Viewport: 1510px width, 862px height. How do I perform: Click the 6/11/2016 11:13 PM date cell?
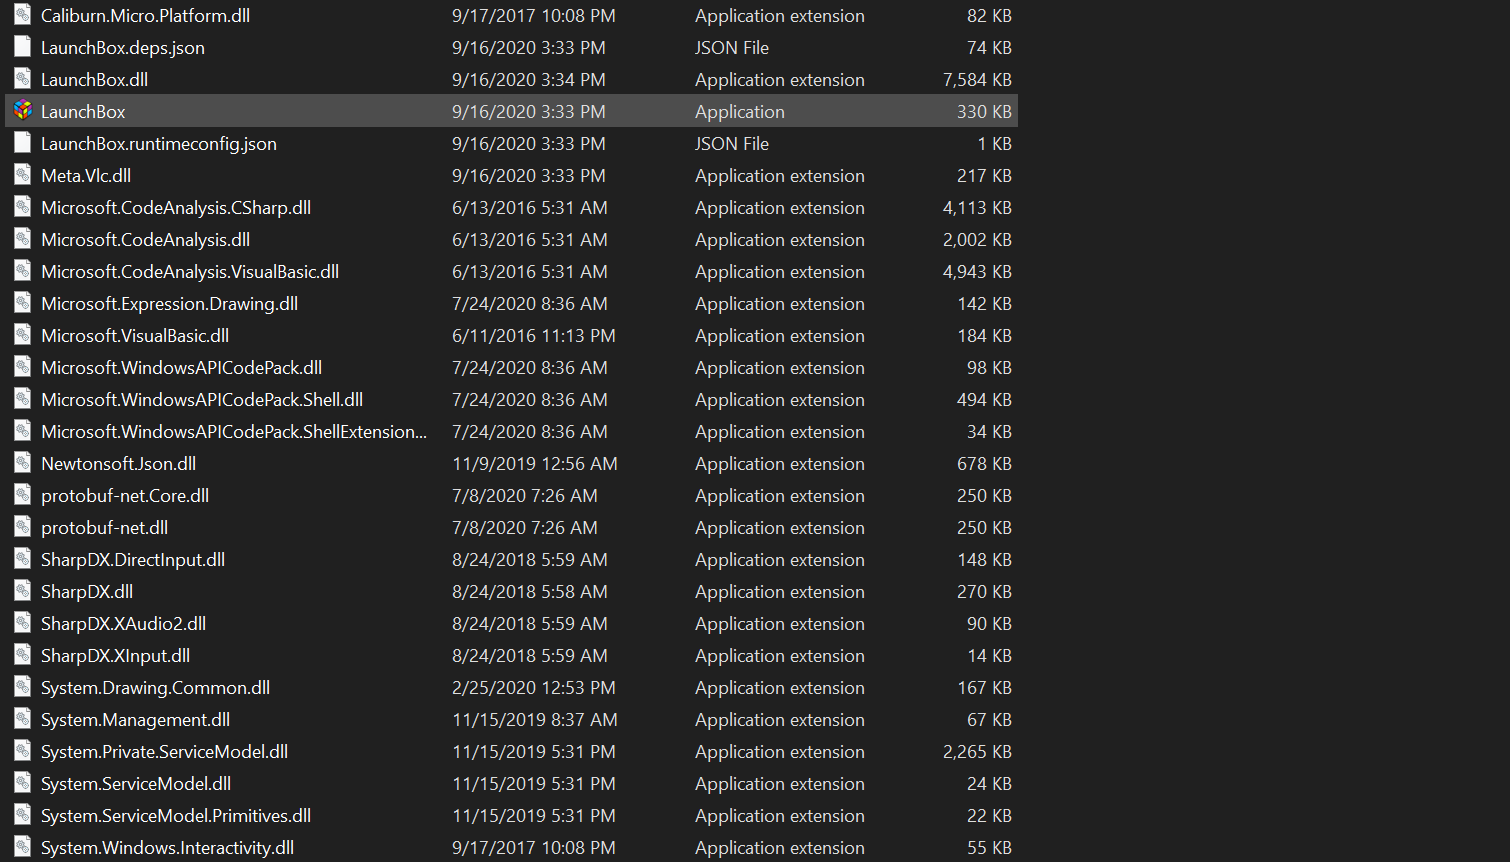pyautogui.click(x=534, y=336)
